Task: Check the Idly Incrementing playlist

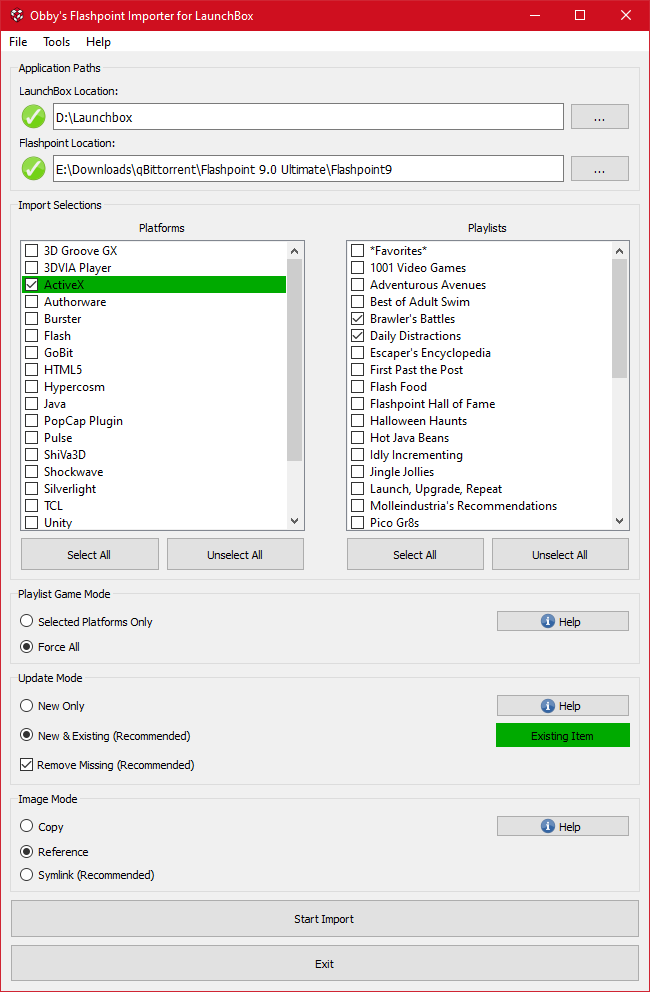Action: click(x=358, y=455)
